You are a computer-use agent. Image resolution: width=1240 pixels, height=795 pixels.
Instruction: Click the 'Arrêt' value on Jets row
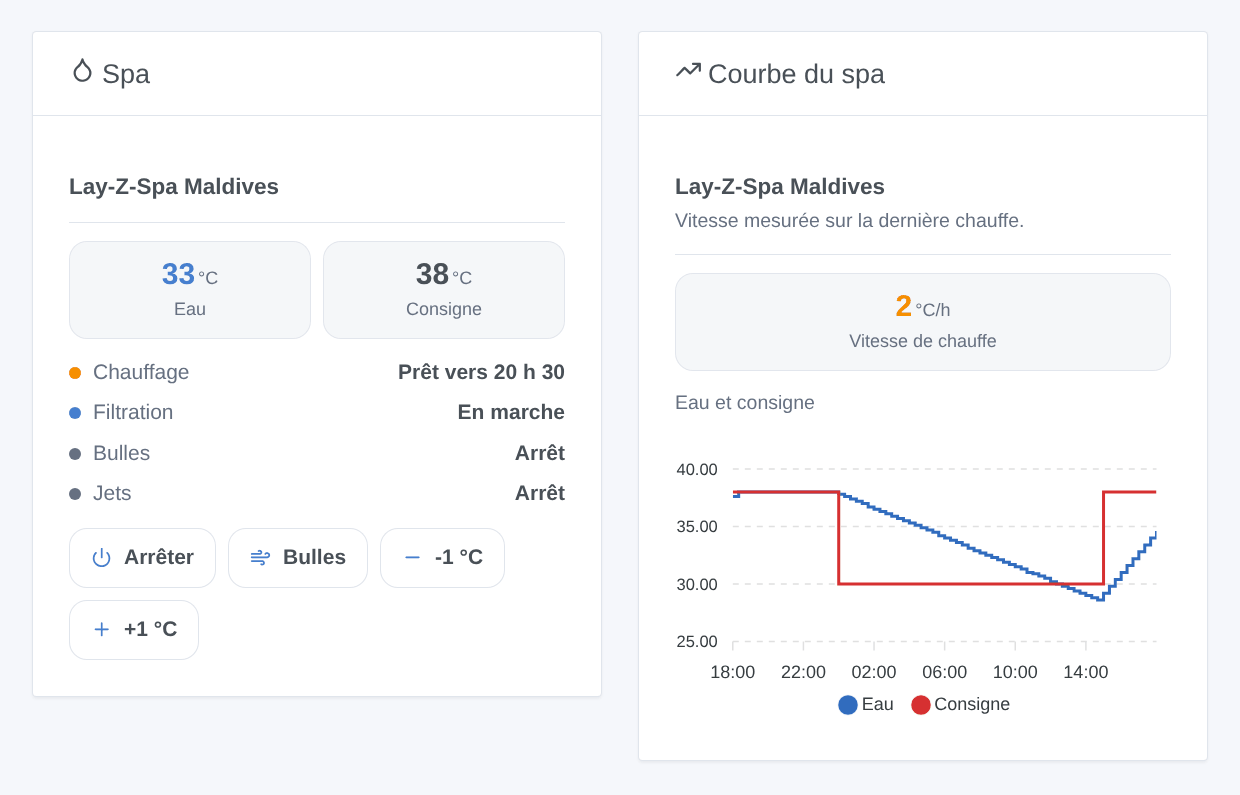coord(540,493)
